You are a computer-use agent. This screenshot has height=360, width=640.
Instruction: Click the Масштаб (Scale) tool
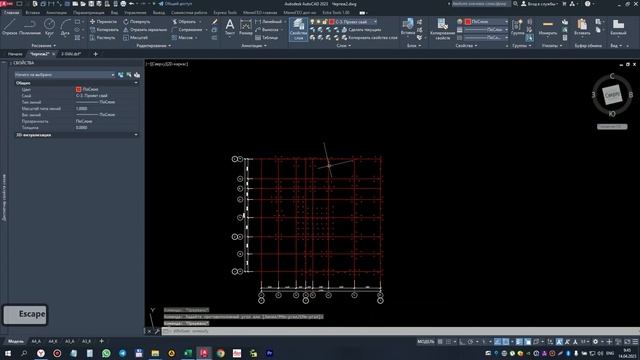point(136,38)
